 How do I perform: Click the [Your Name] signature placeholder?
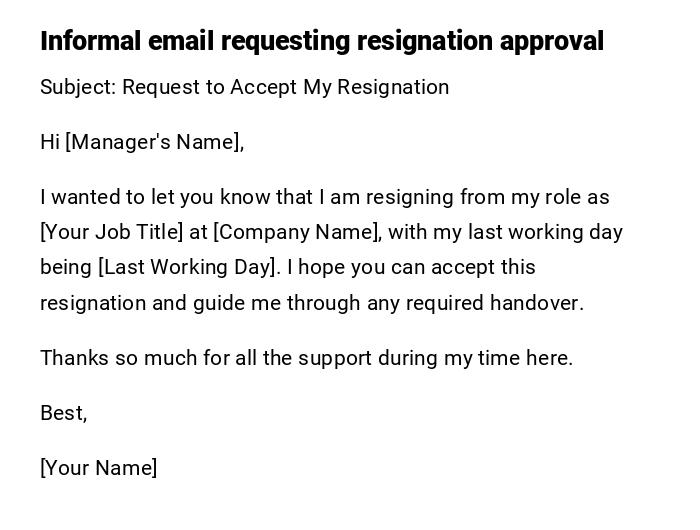point(98,468)
